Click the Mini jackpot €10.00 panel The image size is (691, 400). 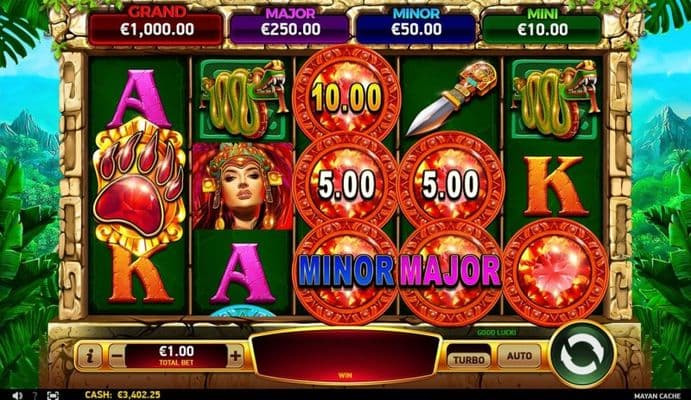542,29
